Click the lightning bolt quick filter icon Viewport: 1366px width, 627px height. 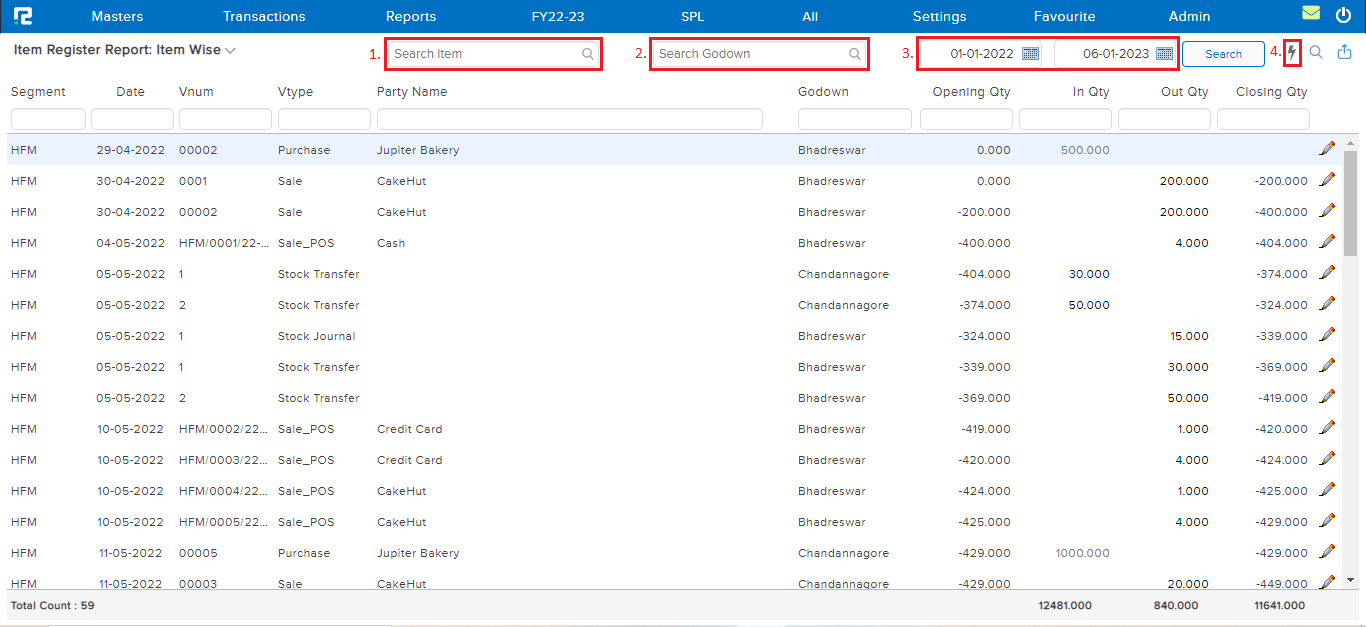(x=1292, y=53)
